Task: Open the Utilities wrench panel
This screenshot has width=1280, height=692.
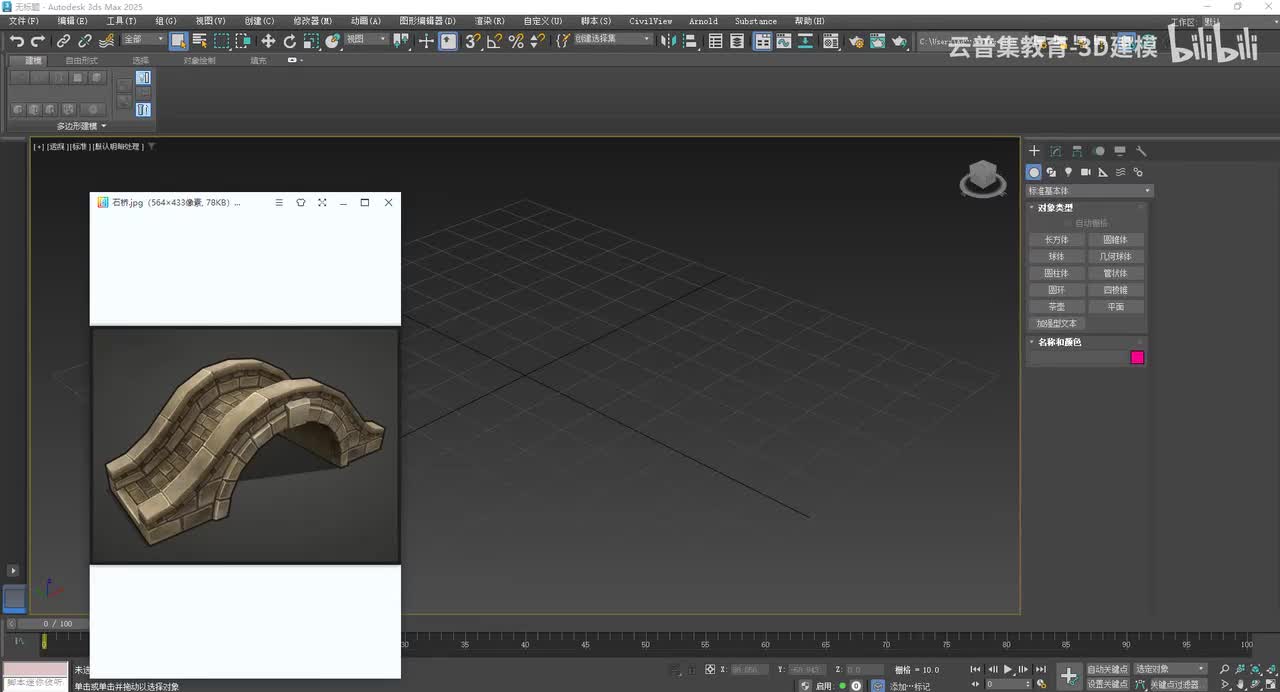Action: (x=1141, y=151)
